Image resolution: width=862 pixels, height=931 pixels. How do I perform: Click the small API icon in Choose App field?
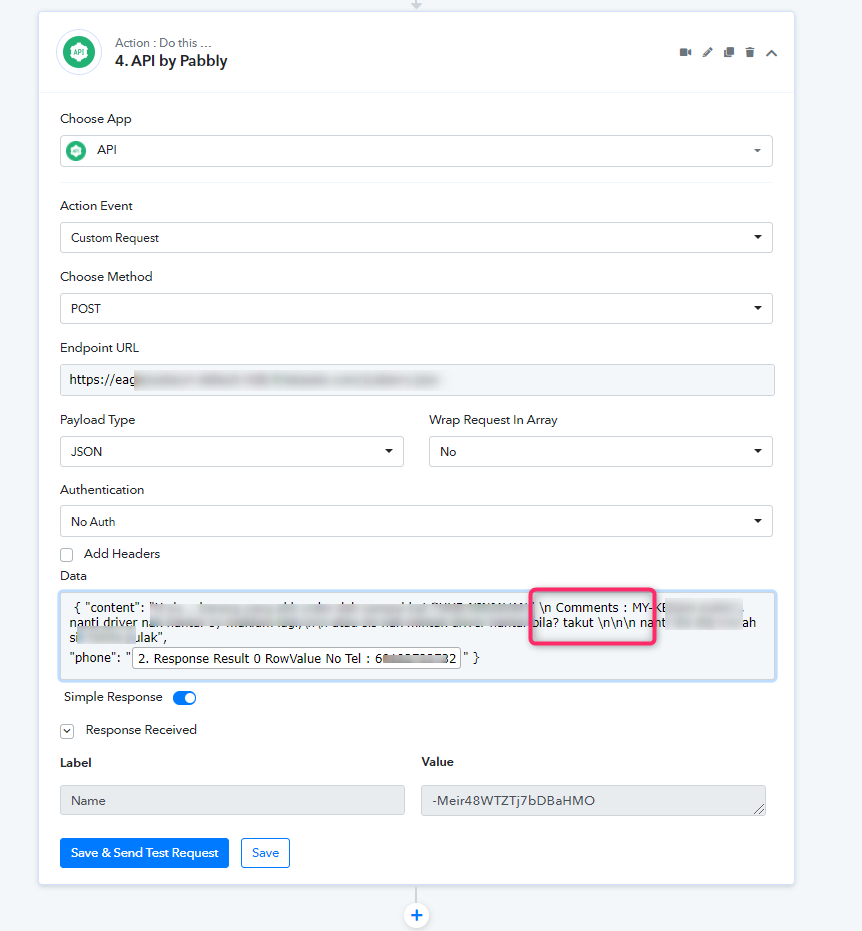[x=76, y=151]
